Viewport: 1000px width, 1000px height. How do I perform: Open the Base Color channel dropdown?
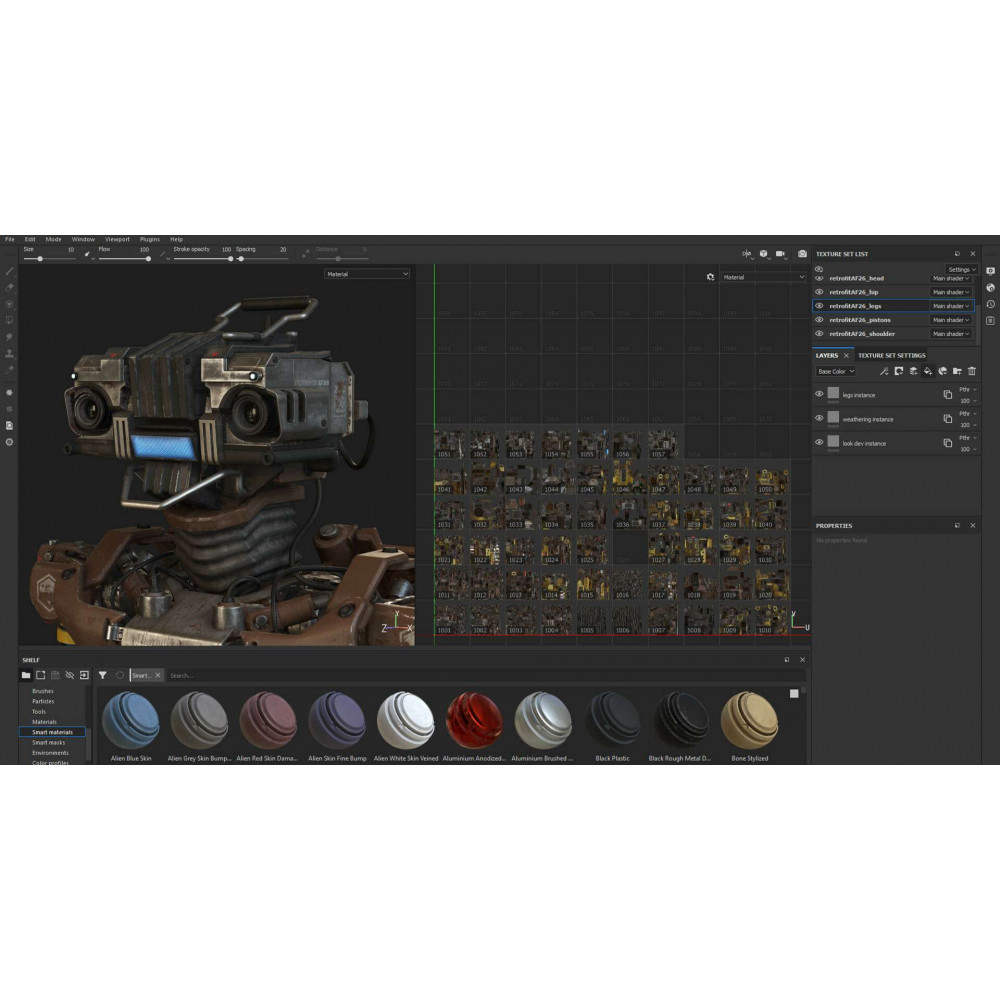click(x=835, y=371)
